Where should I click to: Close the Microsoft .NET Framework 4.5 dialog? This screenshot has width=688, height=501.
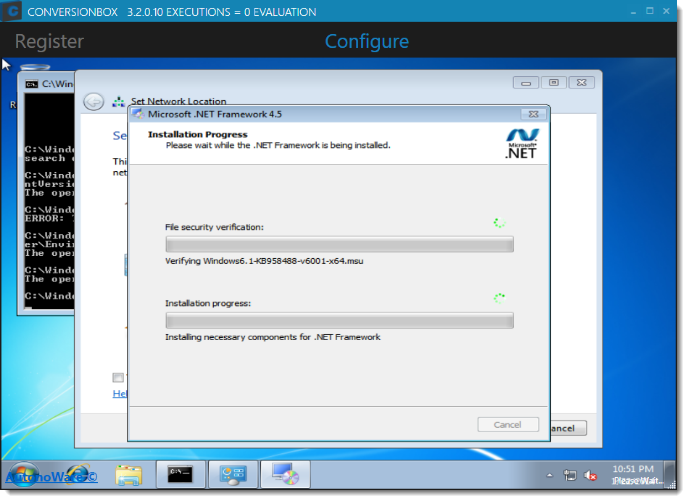point(533,114)
